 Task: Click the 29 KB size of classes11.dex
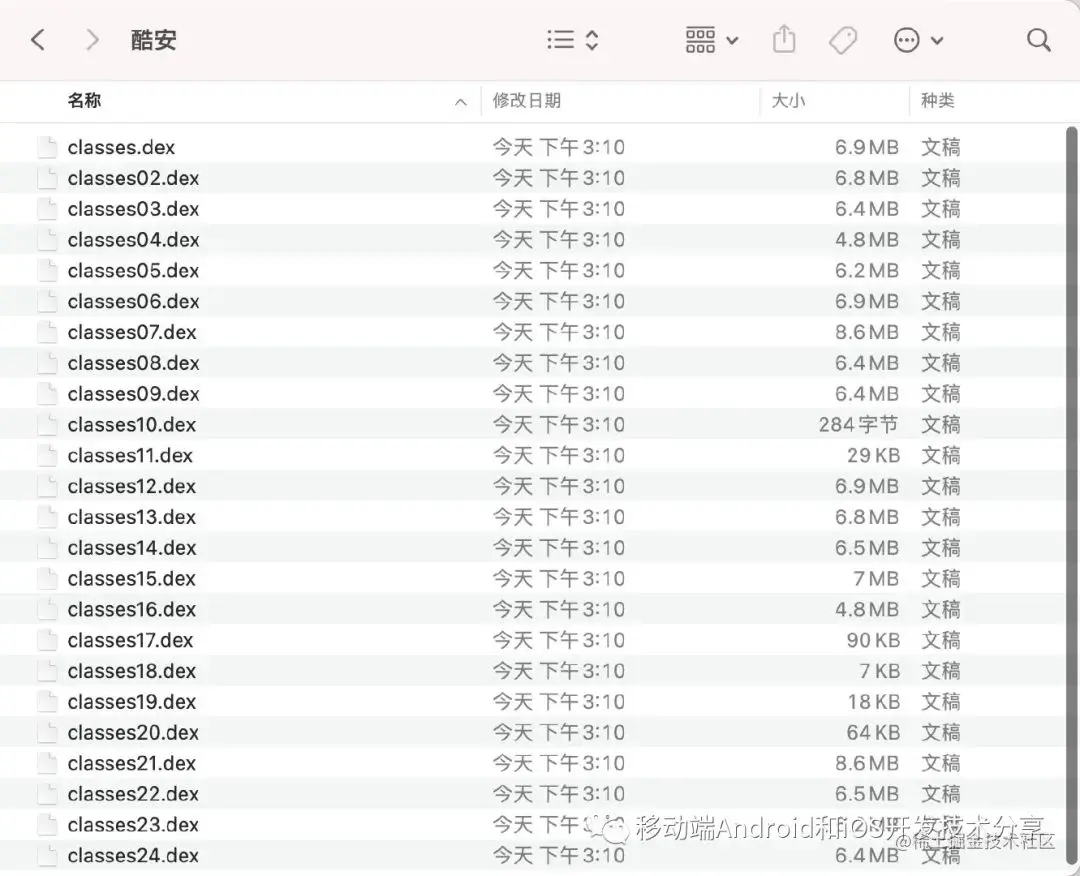[x=873, y=455]
